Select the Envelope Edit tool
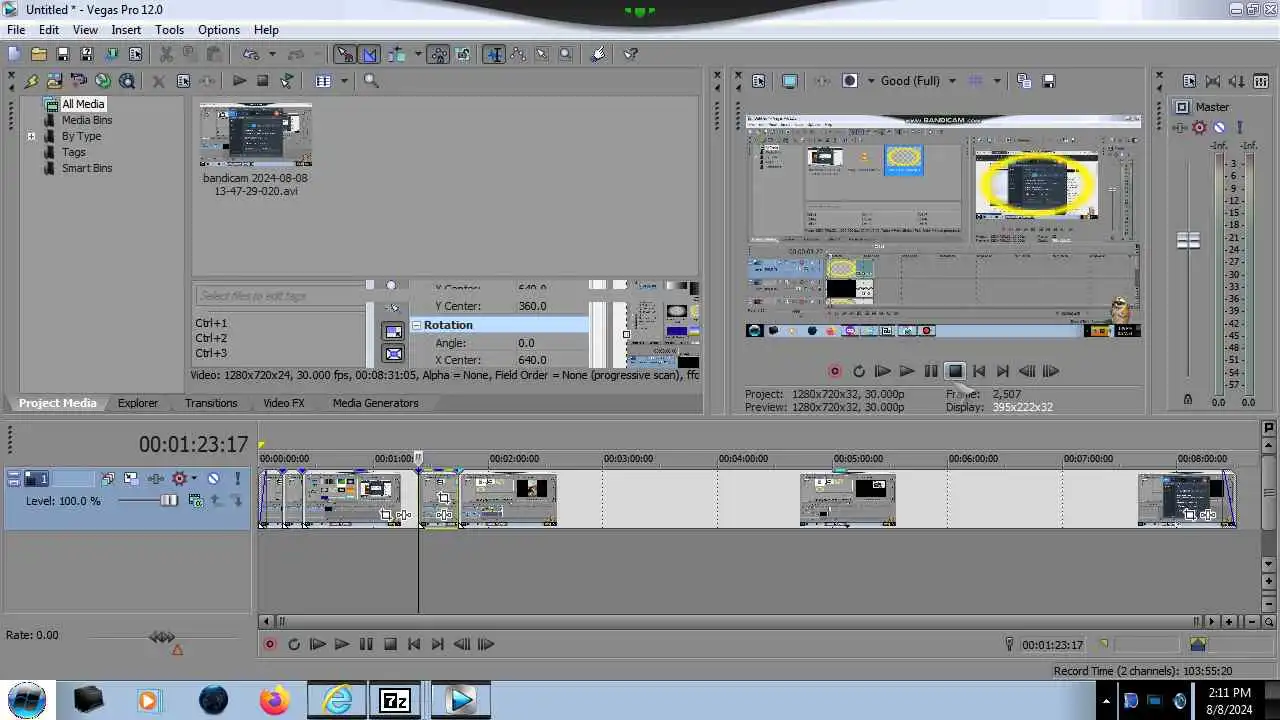The image size is (1280, 720). (x=518, y=54)
